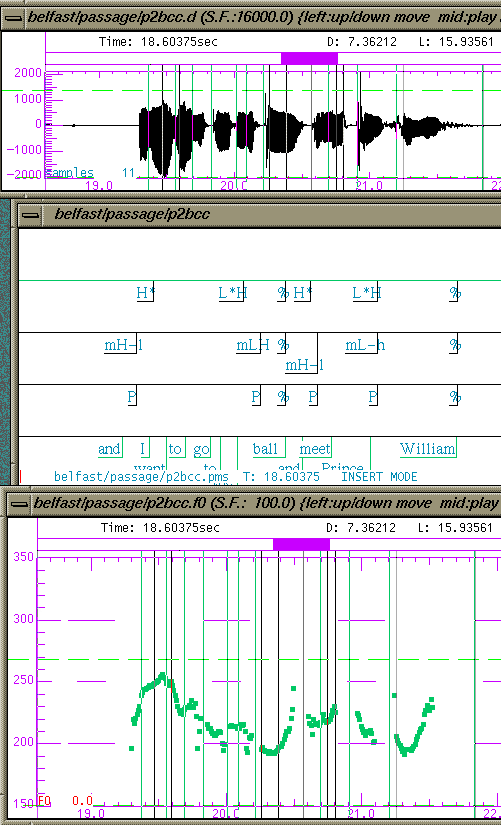Viewport: 501px width, 825px height.
Task: Select the mLH label in second tier
Action: (x=253, y=345)
